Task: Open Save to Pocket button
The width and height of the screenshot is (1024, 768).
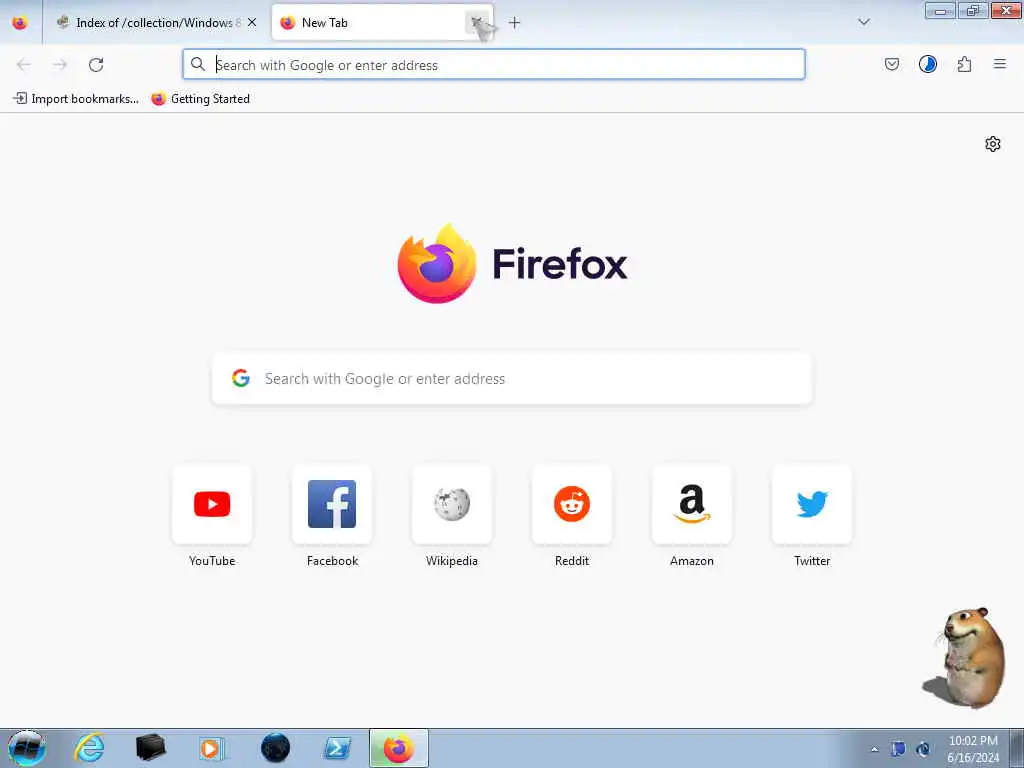Action: [892, 64]
